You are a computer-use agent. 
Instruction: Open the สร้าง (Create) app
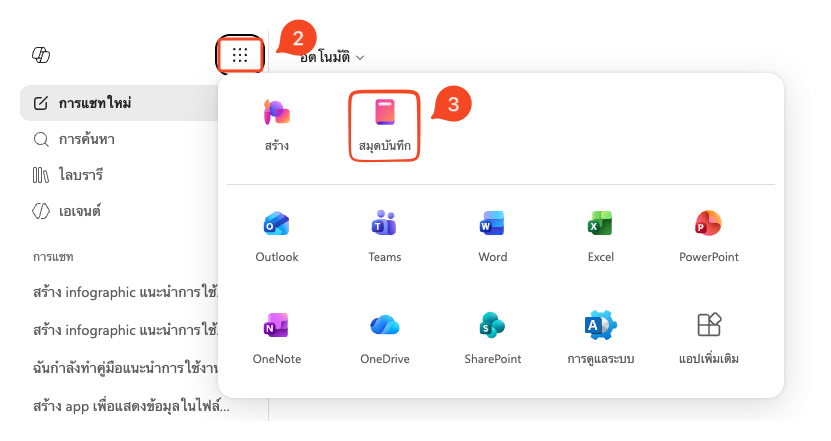coord(277,125)
